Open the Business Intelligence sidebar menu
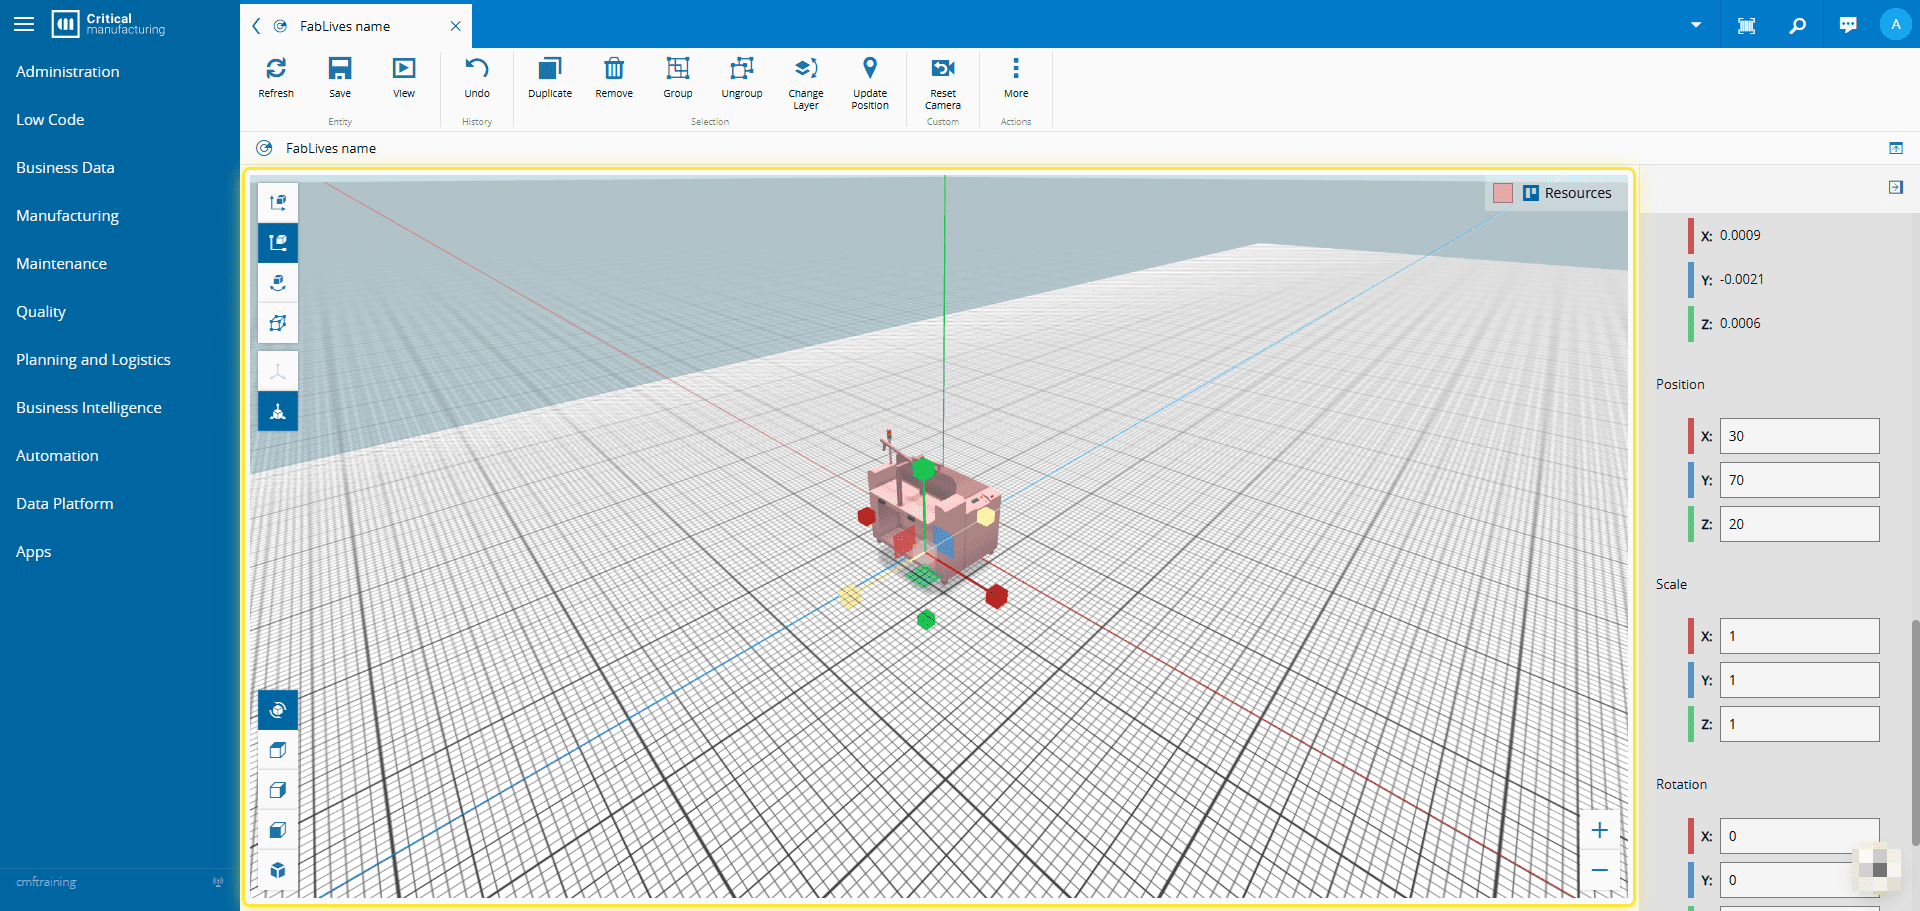 pos(88,408)
